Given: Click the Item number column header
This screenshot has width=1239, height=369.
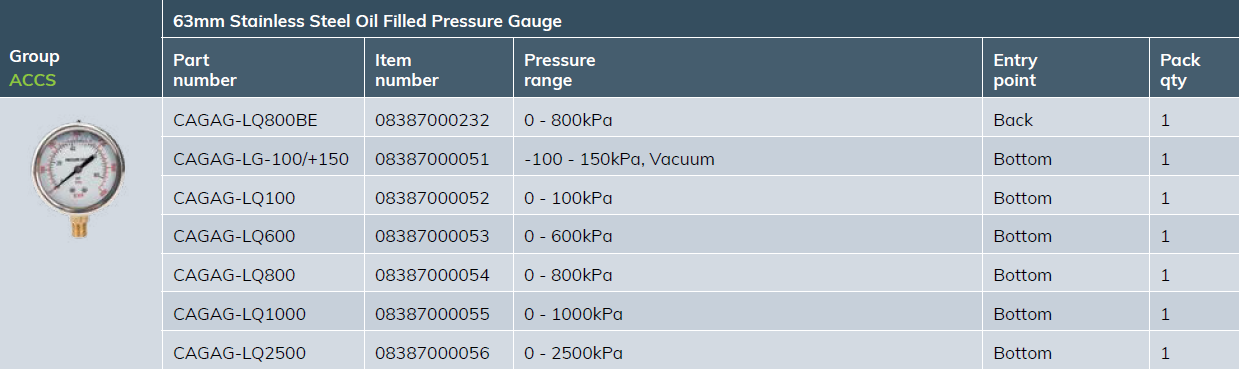Looking at the screenshot, I should click(407, 70).
